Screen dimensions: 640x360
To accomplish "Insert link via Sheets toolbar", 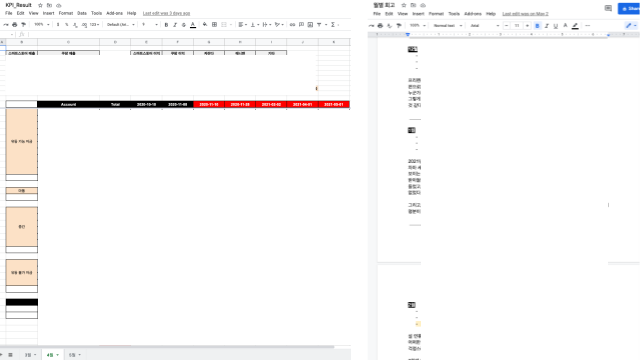I will pyautogui.click(x=292, y=24).
